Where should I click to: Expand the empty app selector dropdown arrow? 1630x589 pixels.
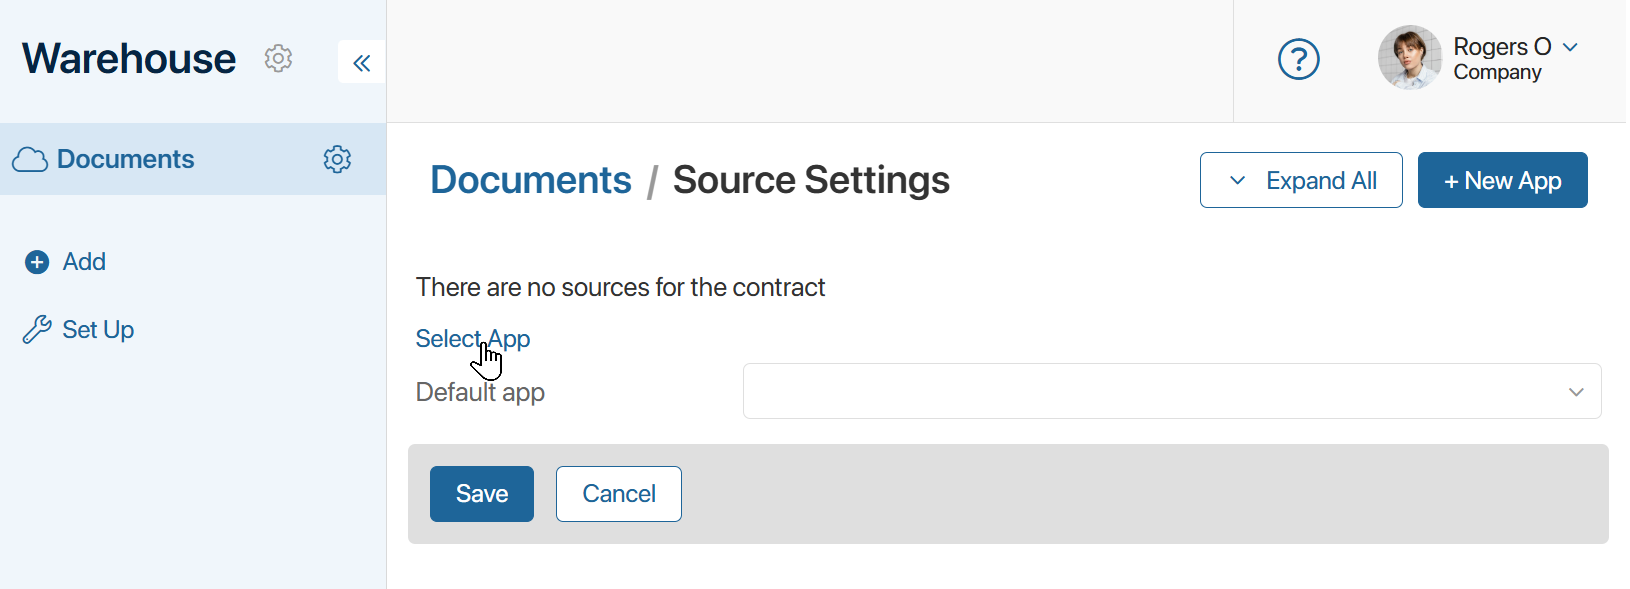pos(1577,391)
